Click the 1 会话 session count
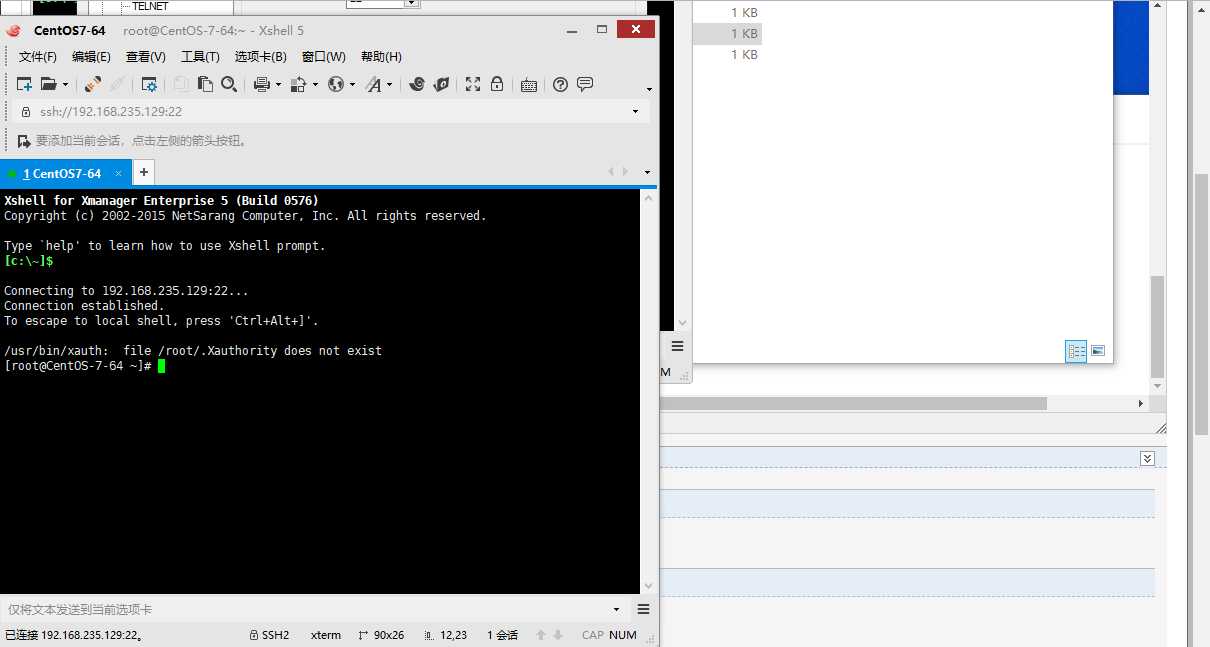Viewport: 1210px width, 647px height. [x=503, y=635]
